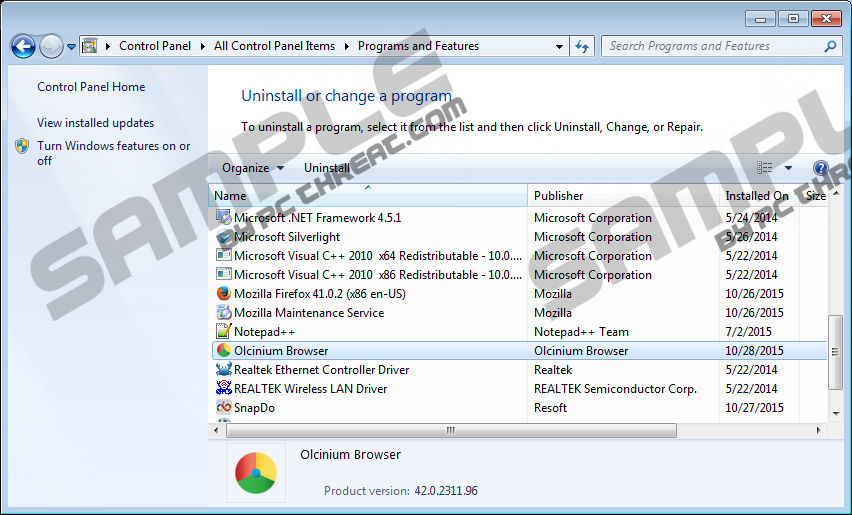The image size is (852, 515).
Task: Click the horizontal scrollbar thumb
Action: pyautogui.click(x=451, y=430)
